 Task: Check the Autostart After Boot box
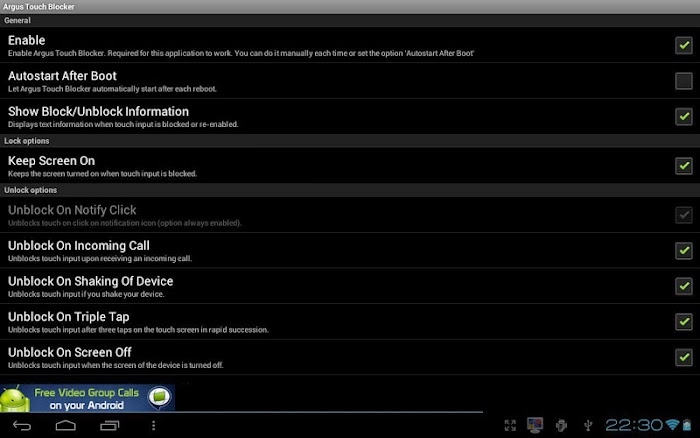click(683, 81)
